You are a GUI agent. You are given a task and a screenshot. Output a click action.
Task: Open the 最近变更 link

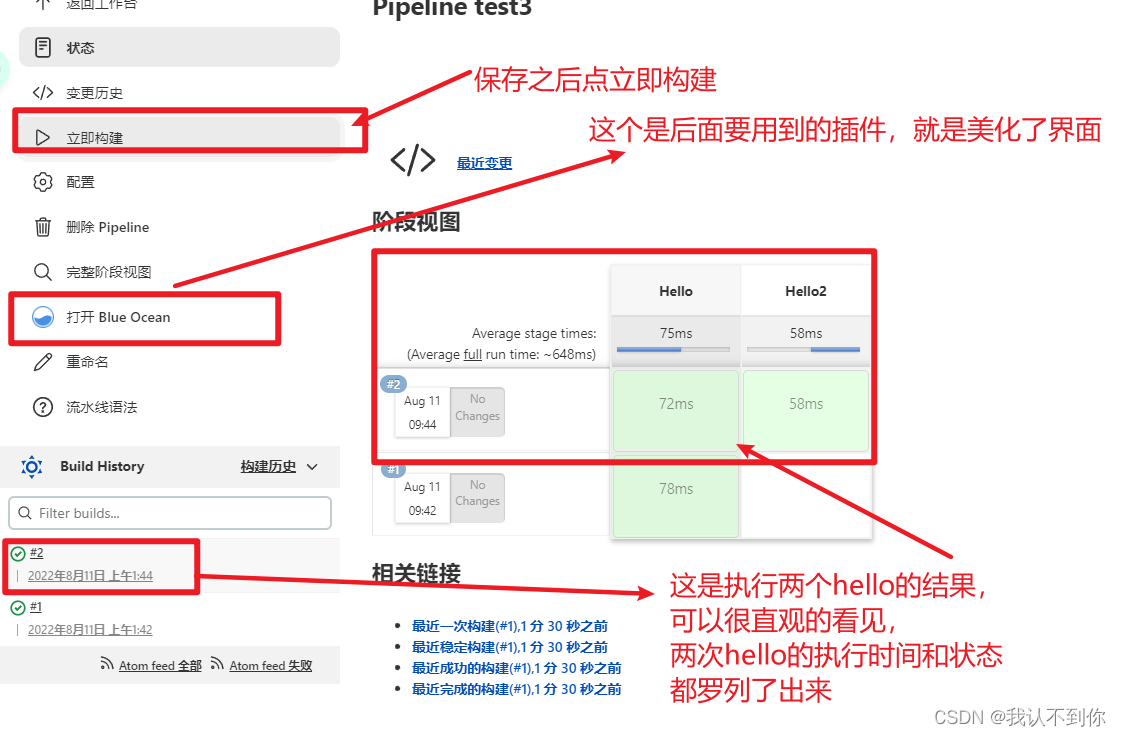[484, 162]
